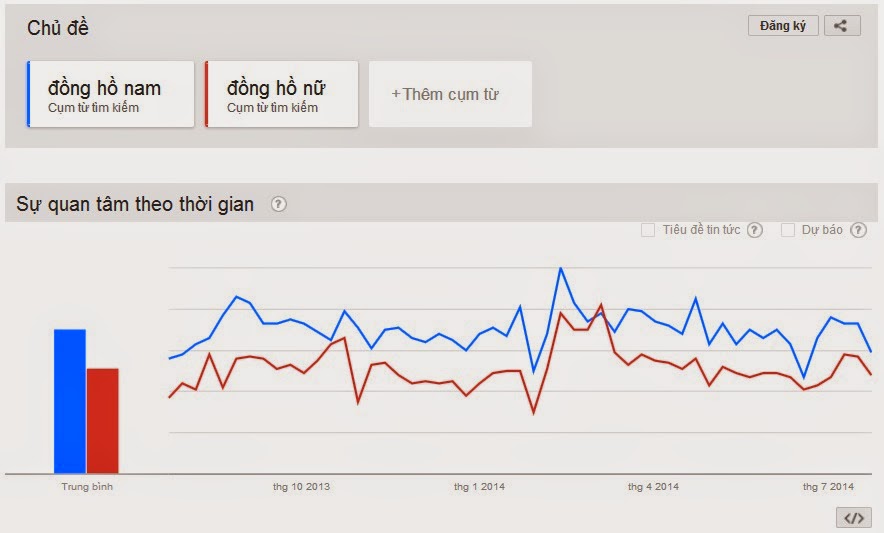Click the blue average bar

(x=70, y=400)
